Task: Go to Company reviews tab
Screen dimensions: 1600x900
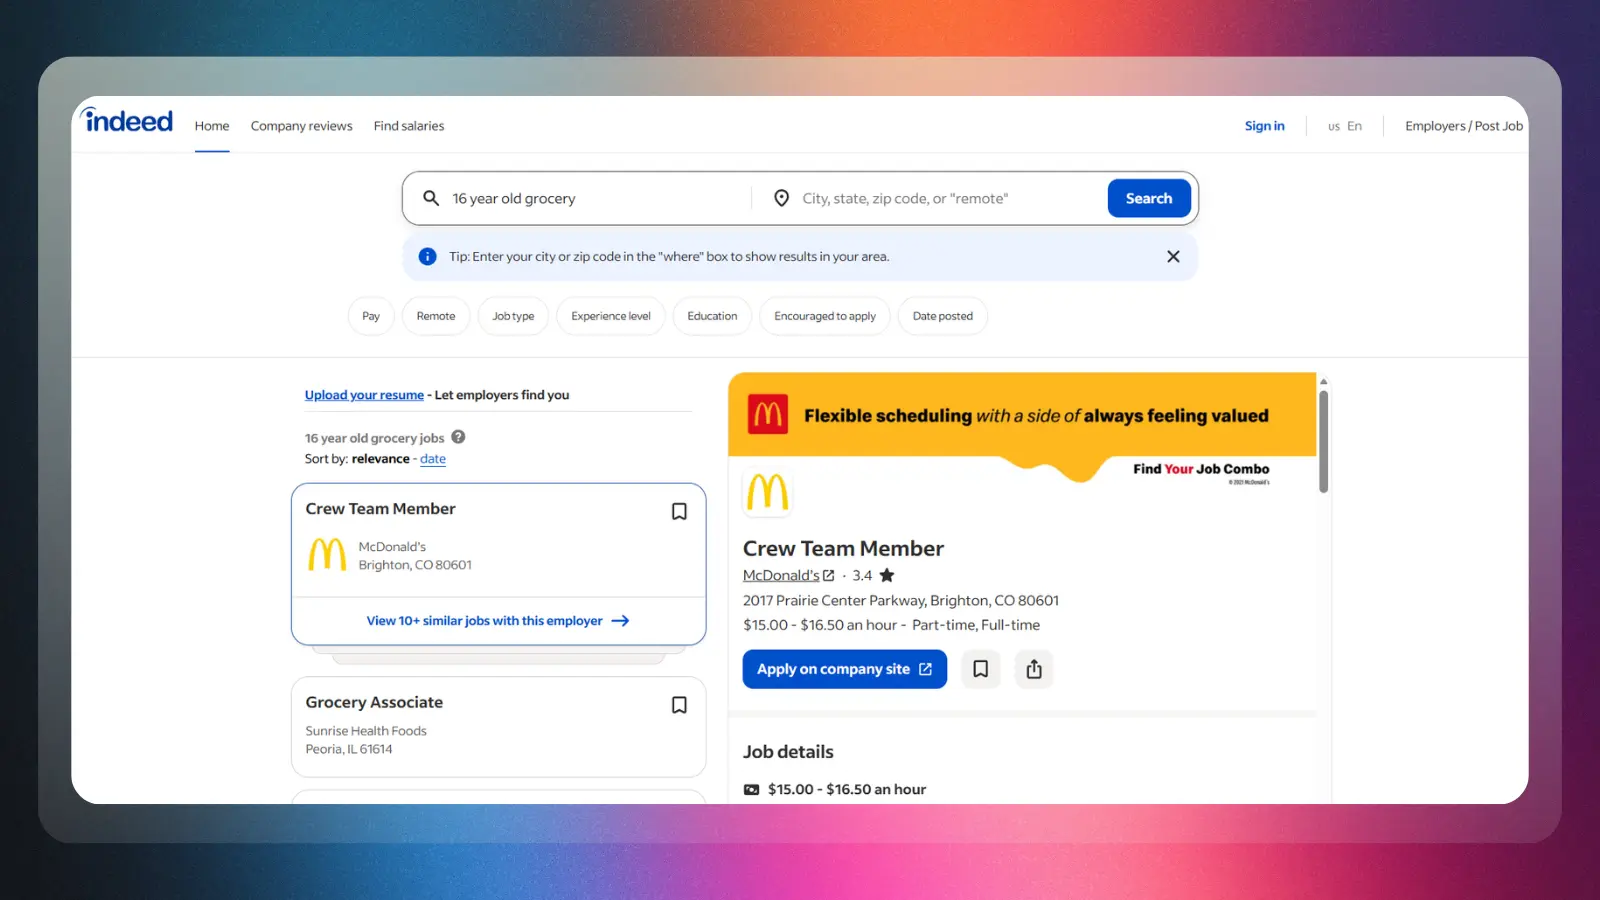Action: 302,126
